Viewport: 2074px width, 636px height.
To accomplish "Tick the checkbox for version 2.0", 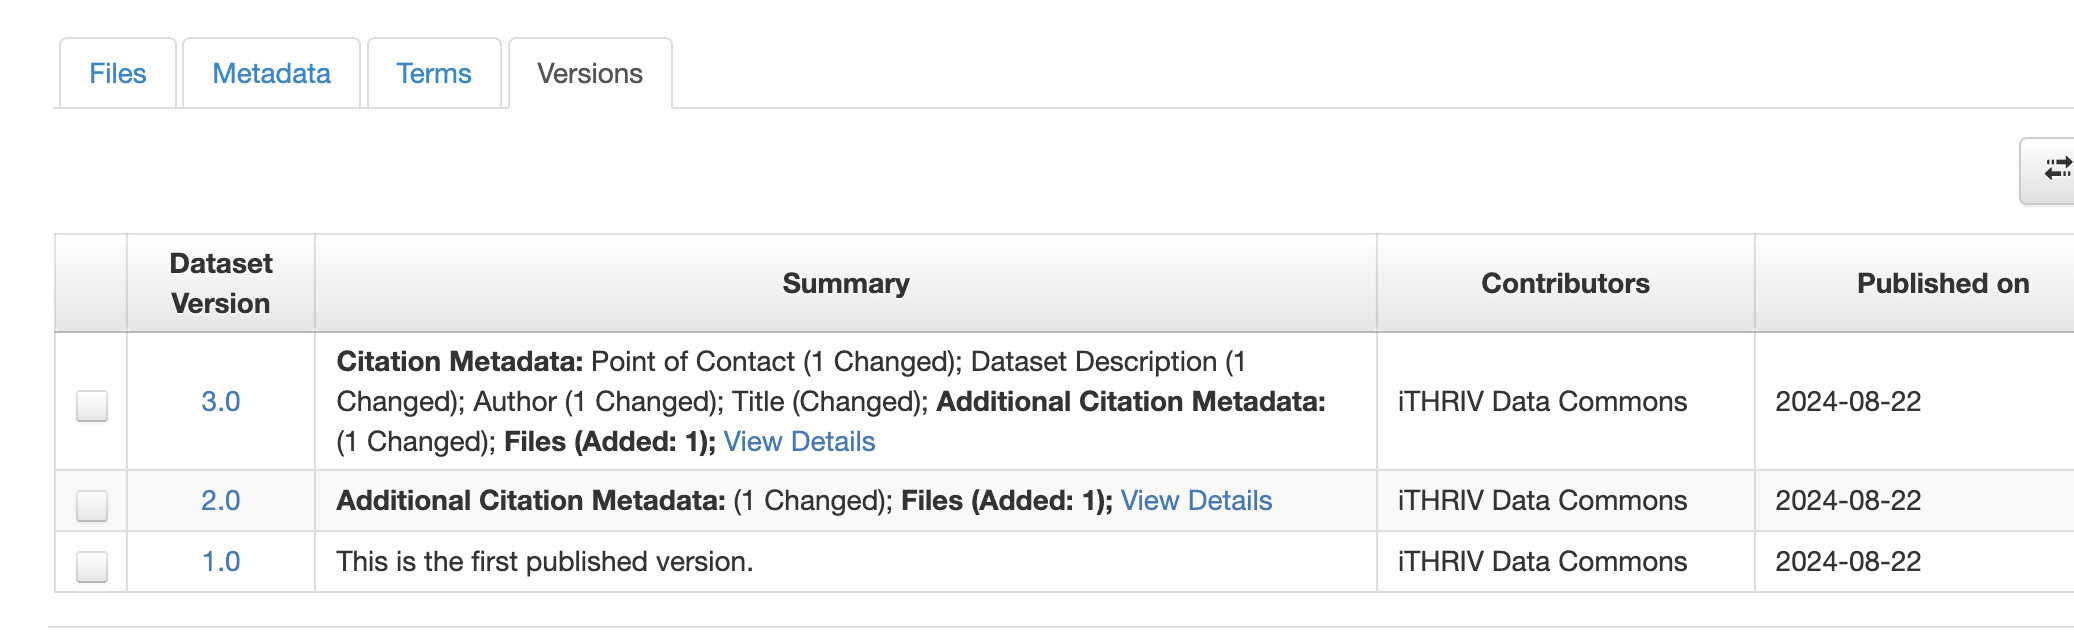I will (x=92, y=505).
